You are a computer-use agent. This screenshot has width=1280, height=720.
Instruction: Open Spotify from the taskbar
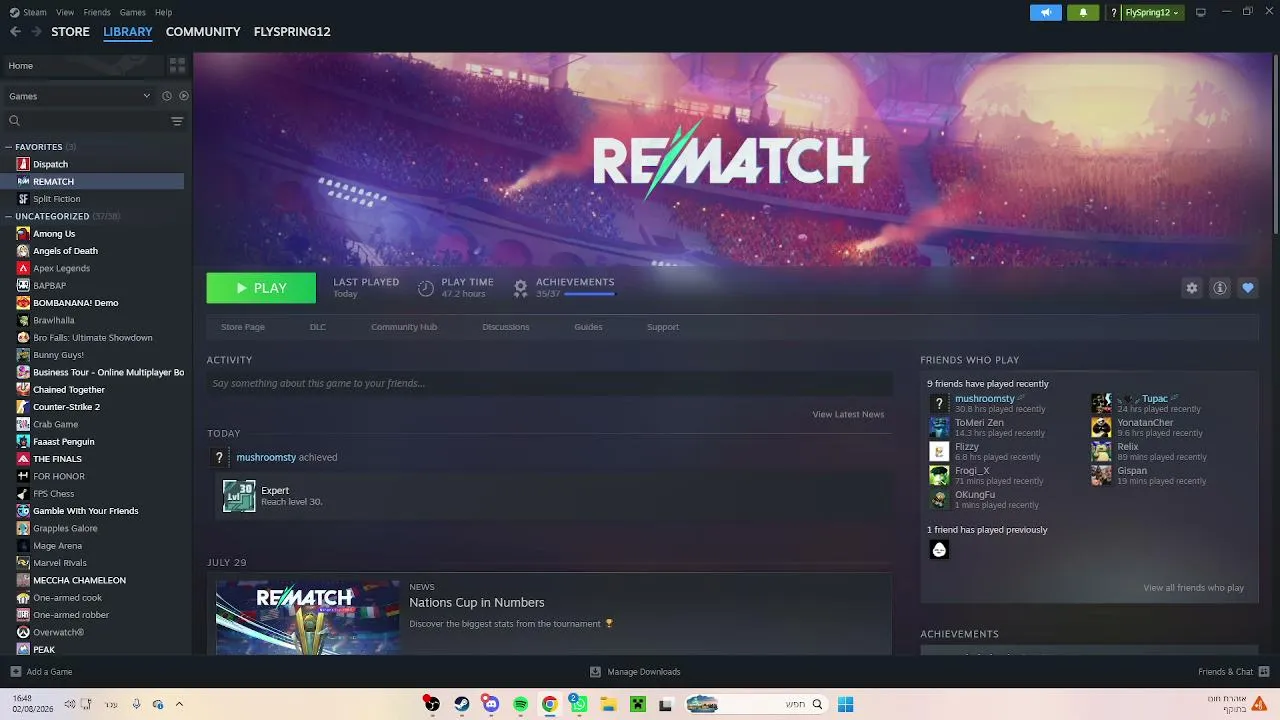tap(520, 704)
